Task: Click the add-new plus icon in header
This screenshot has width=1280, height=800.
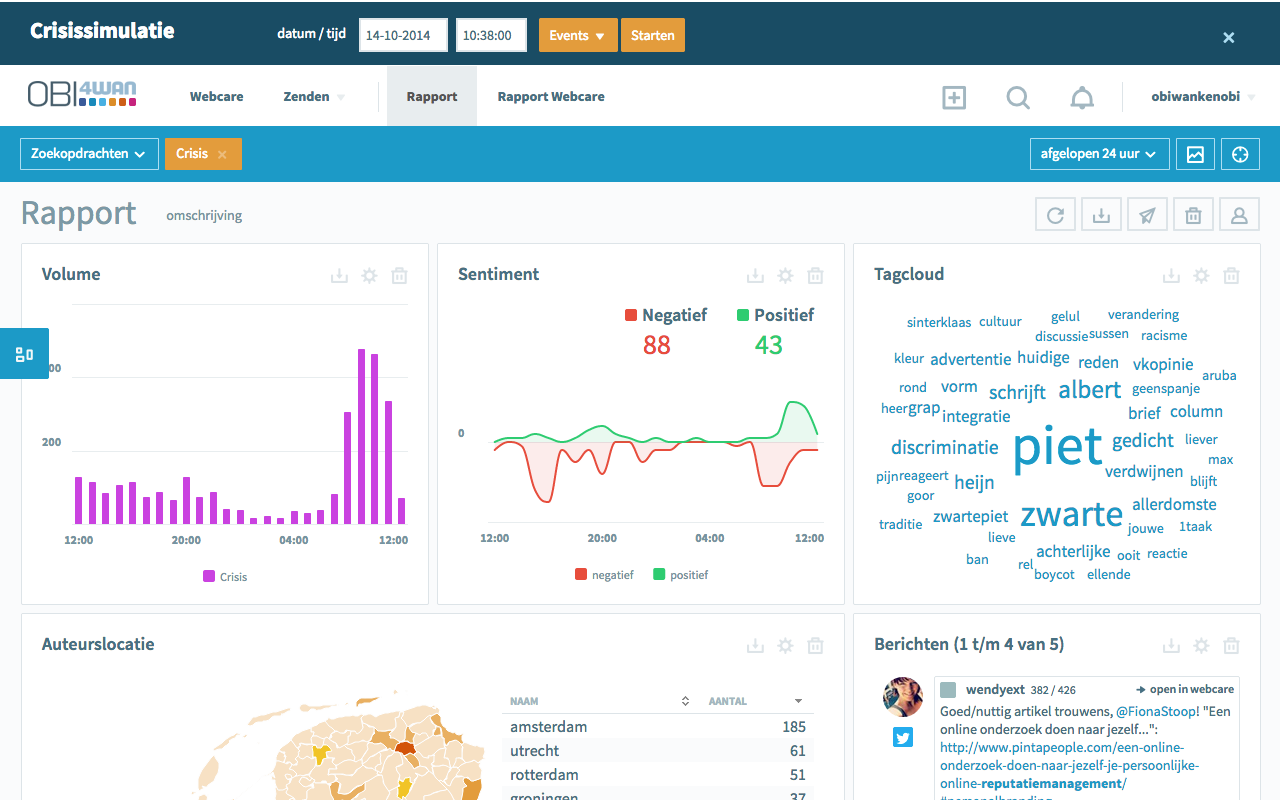Action: (x=954, y=97)
